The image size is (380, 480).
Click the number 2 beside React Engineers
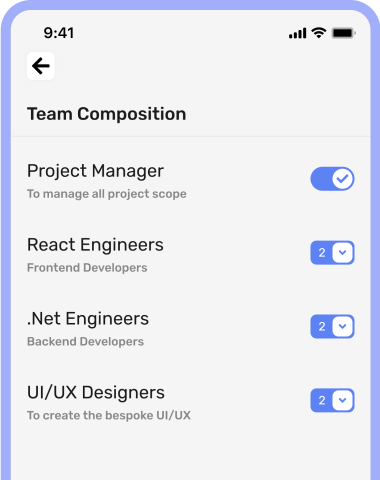tap(322, 252)
